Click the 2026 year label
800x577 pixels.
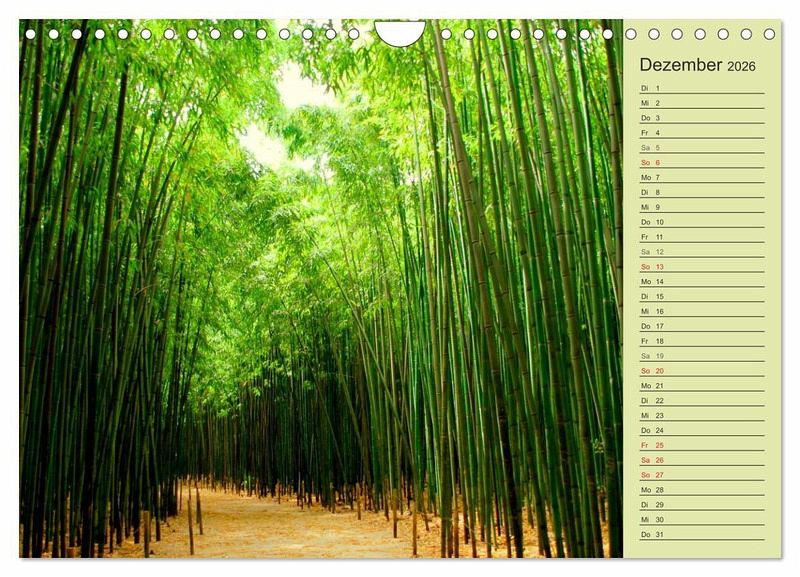pos(741,67)
